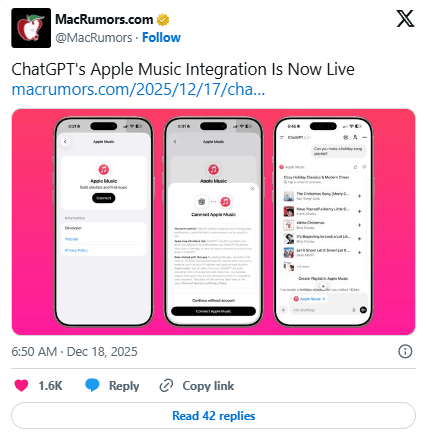Open the macrumors.com article link

[138, 89]
